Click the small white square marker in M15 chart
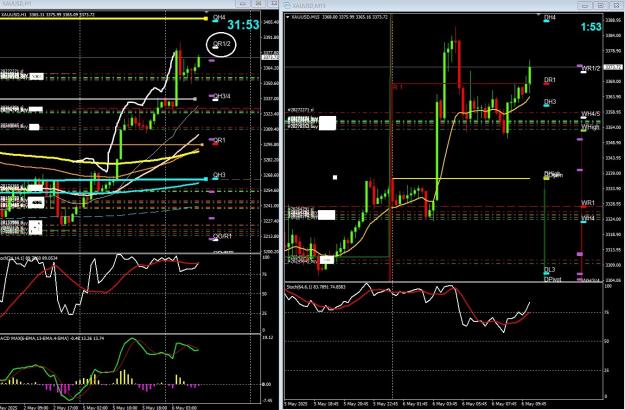This screenshot has width=625, height=410. point(335,177)
